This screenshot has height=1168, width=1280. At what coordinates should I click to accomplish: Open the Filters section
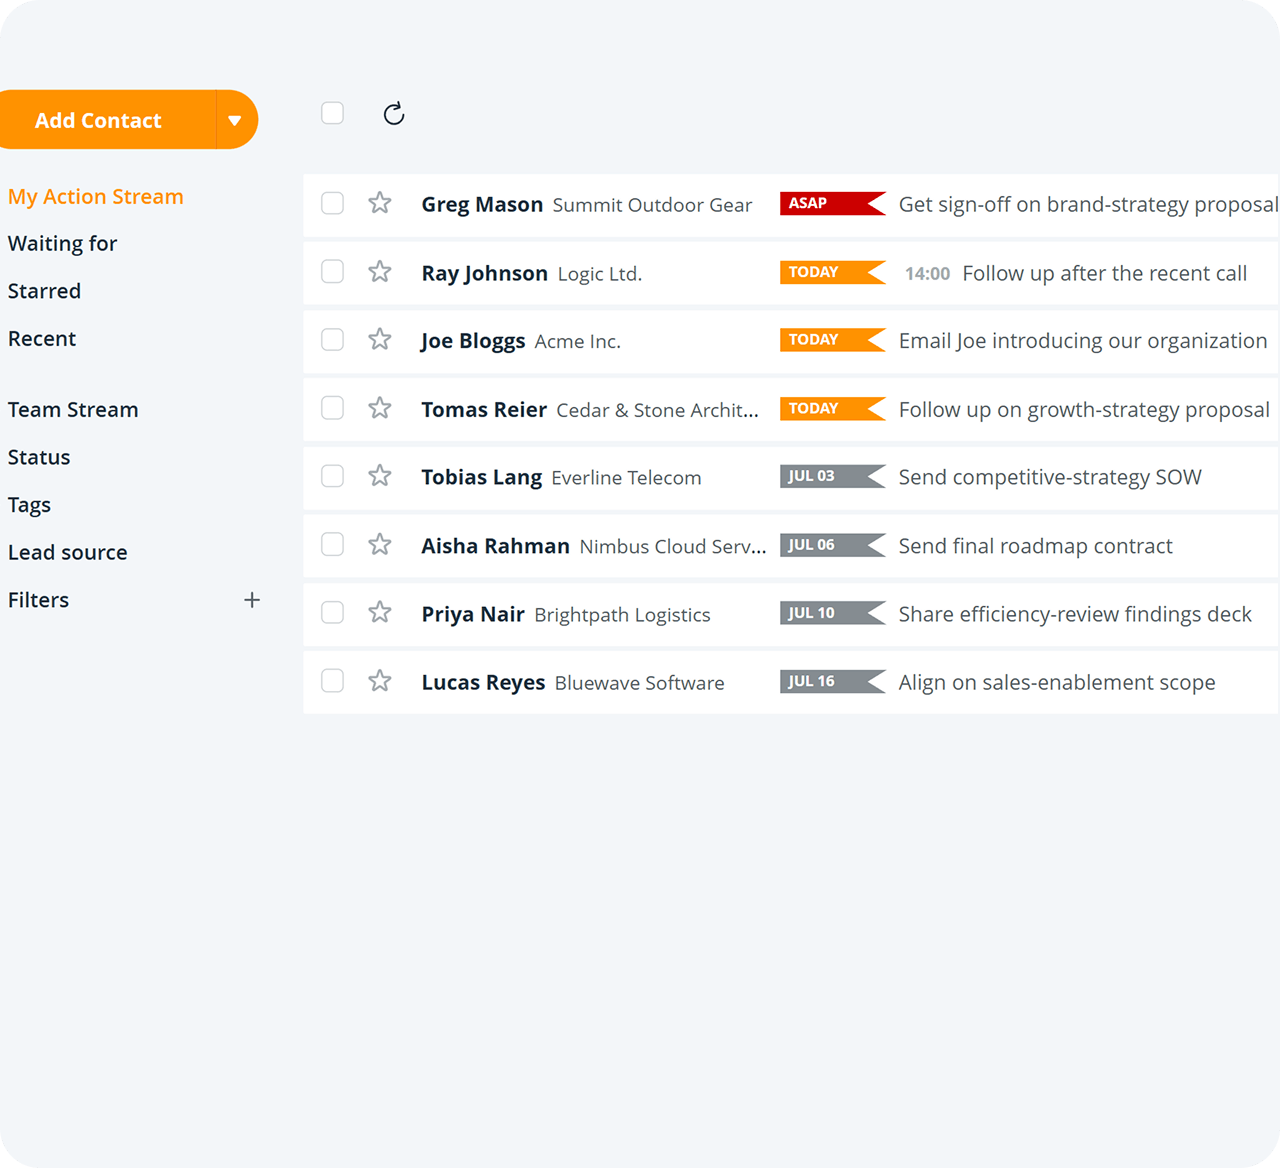(x=39, y=600)
